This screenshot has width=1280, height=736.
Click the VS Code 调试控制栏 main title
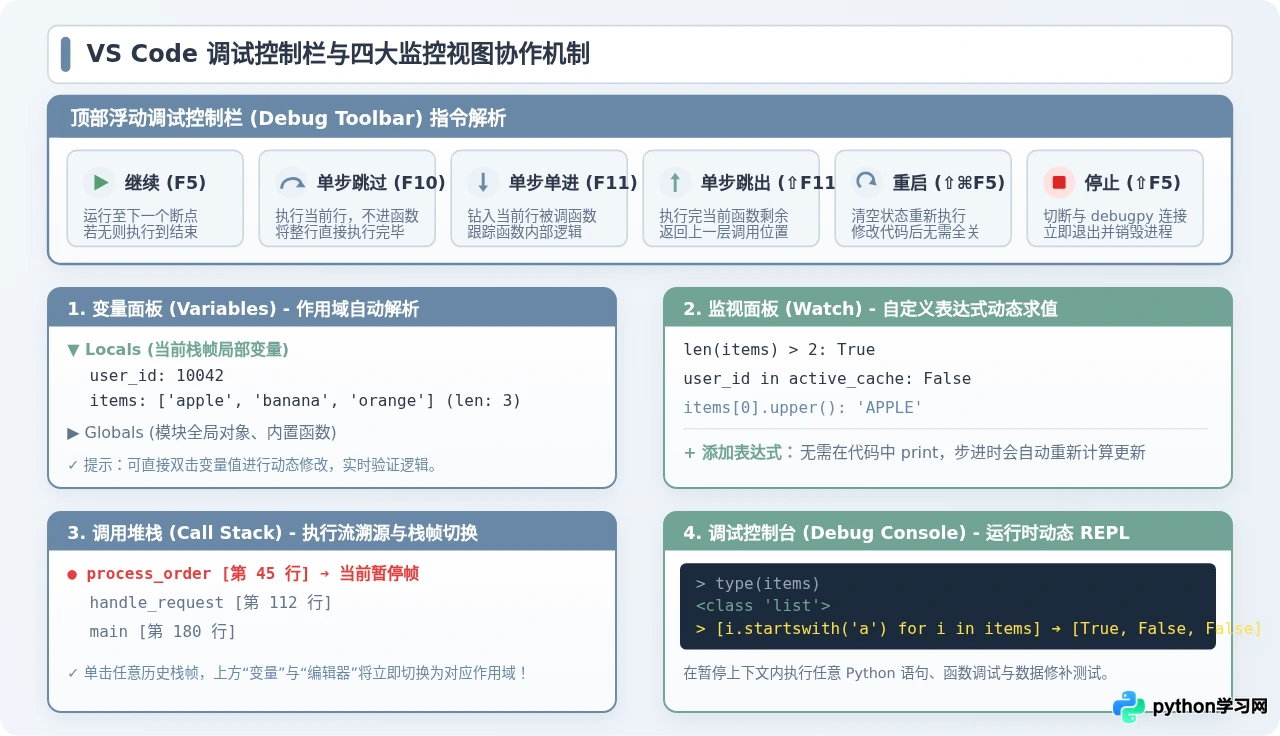338,54
